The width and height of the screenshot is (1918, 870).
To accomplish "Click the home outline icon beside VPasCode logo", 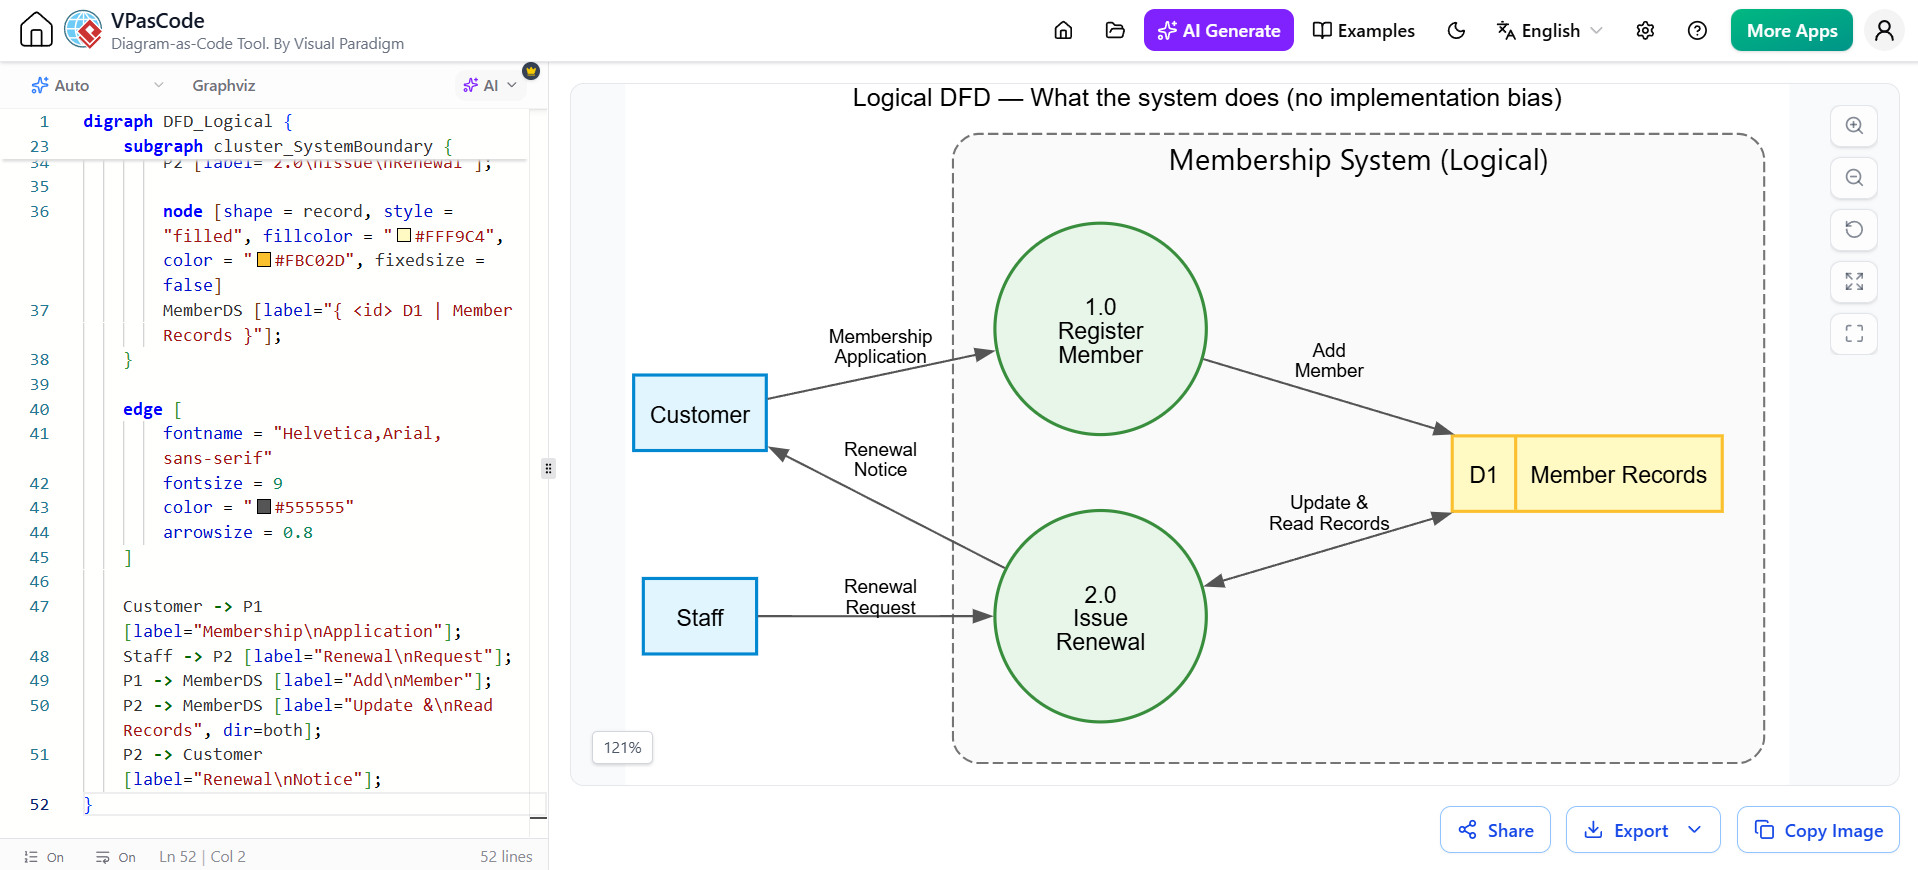I will click(x=36, y=30).
